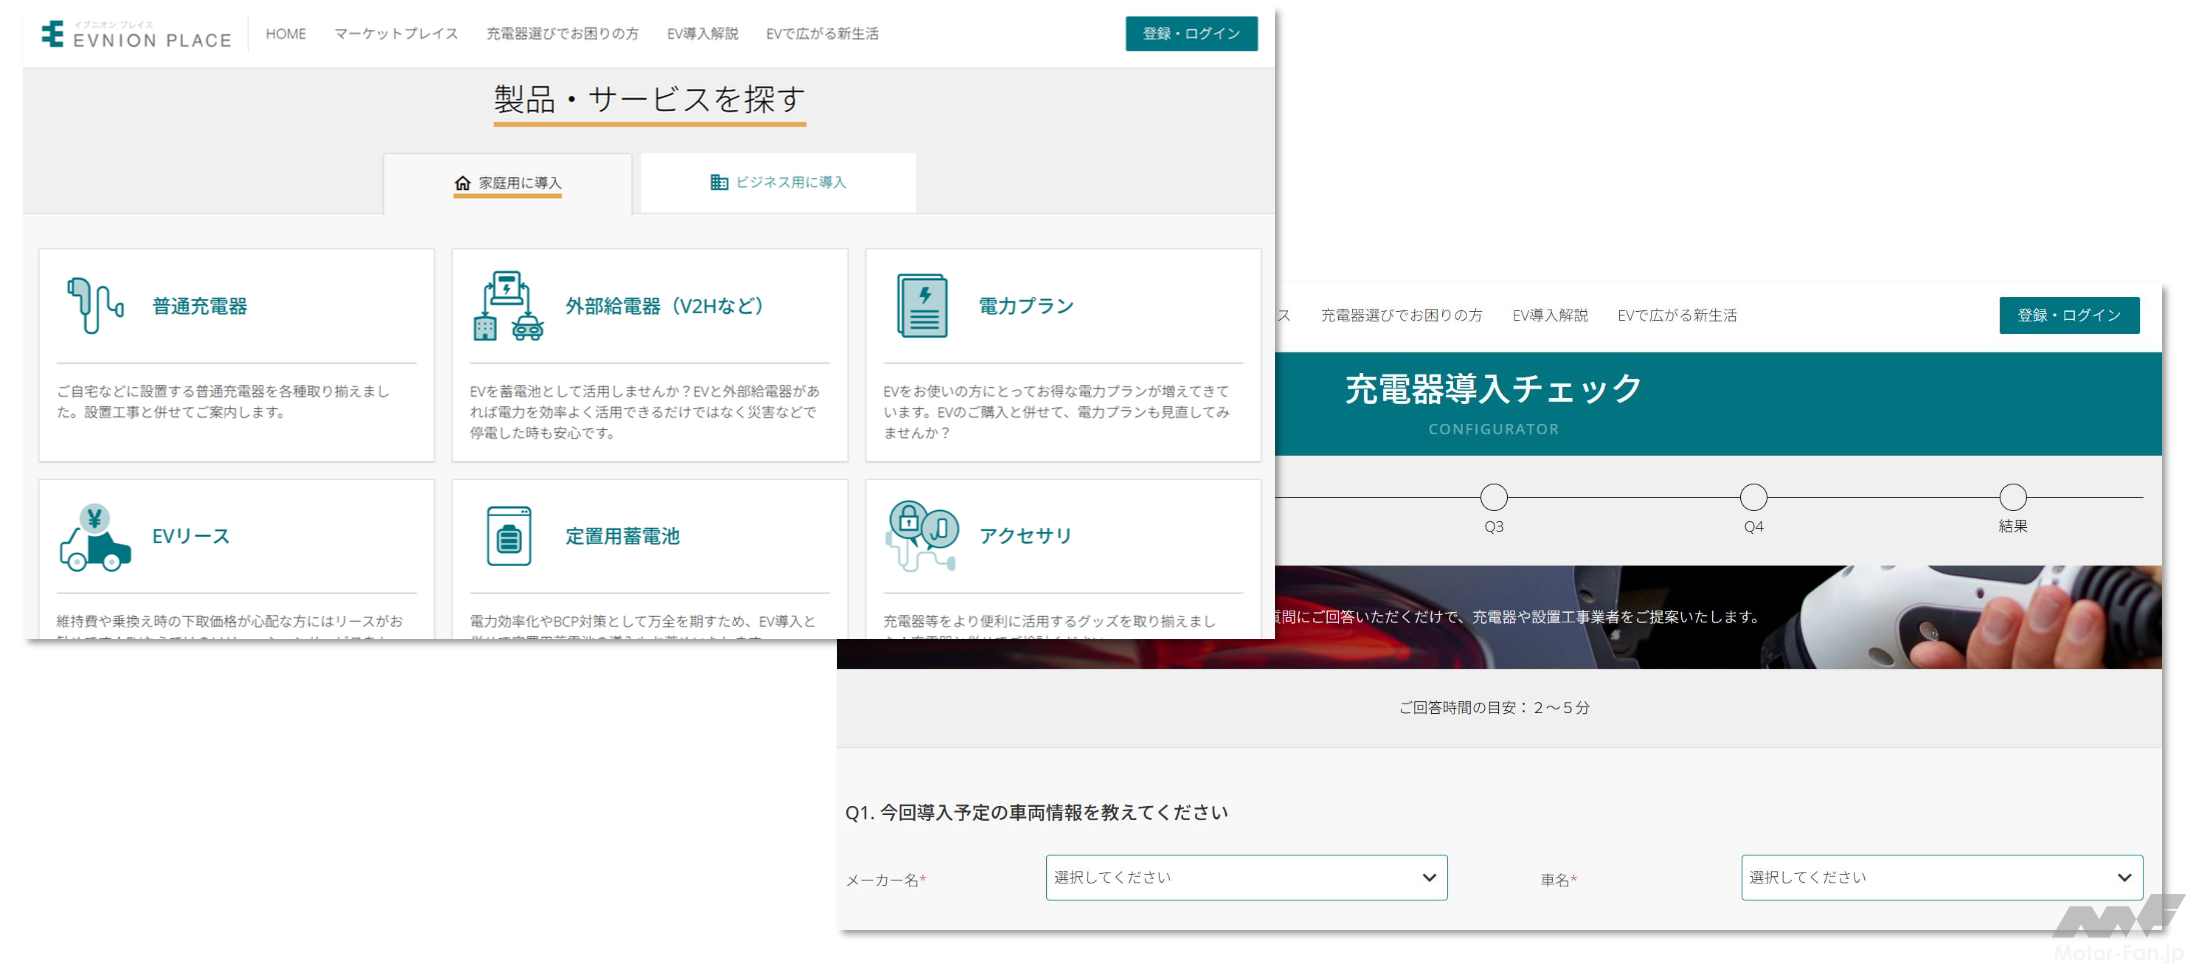Click the EV lease car icon

point(94,537)
